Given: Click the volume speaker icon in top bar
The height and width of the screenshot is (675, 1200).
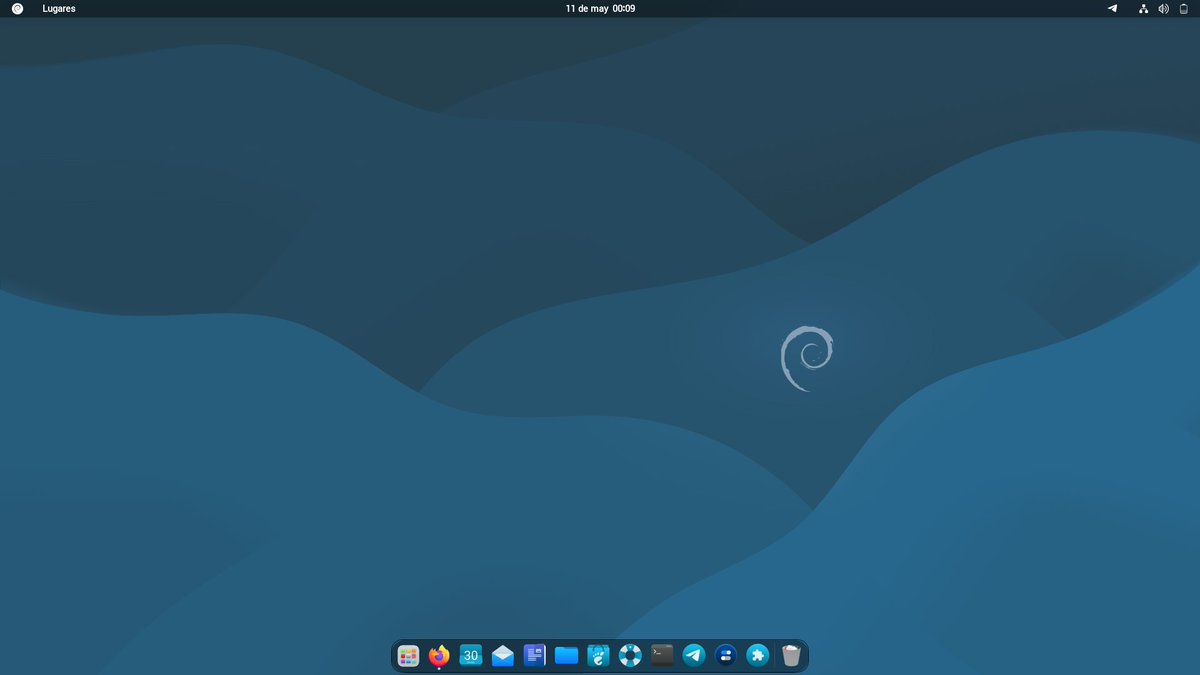Looking at the screenshot, I should click(1163, 8).
